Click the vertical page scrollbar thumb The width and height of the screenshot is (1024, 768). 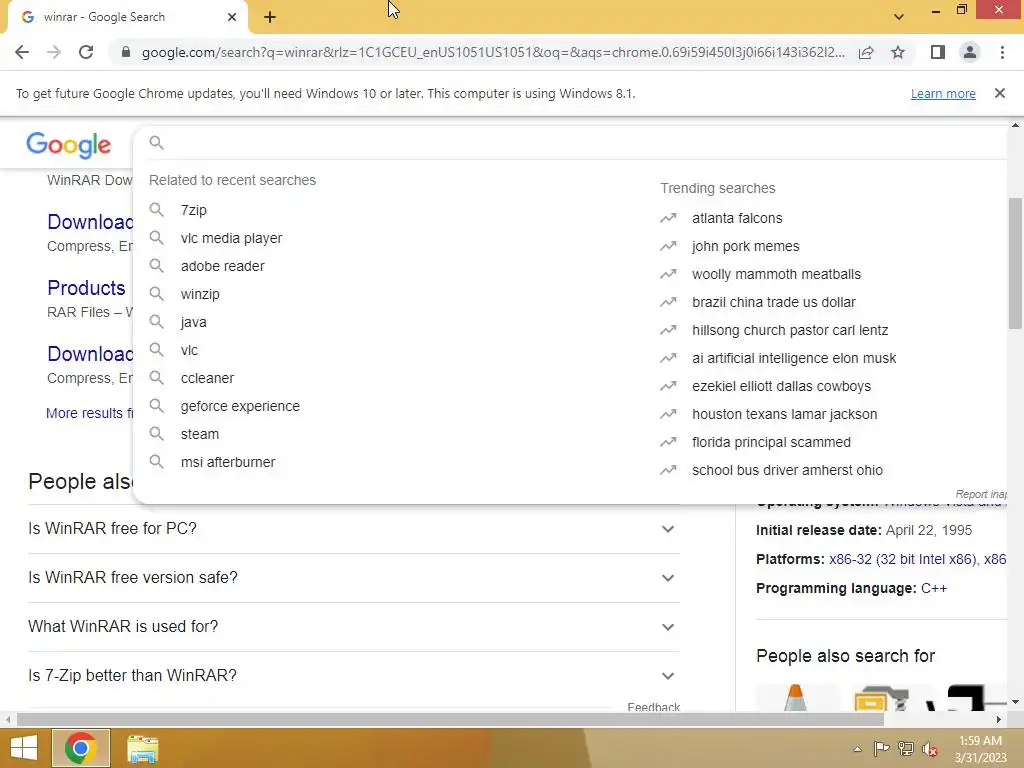[x=1015, y=263]
